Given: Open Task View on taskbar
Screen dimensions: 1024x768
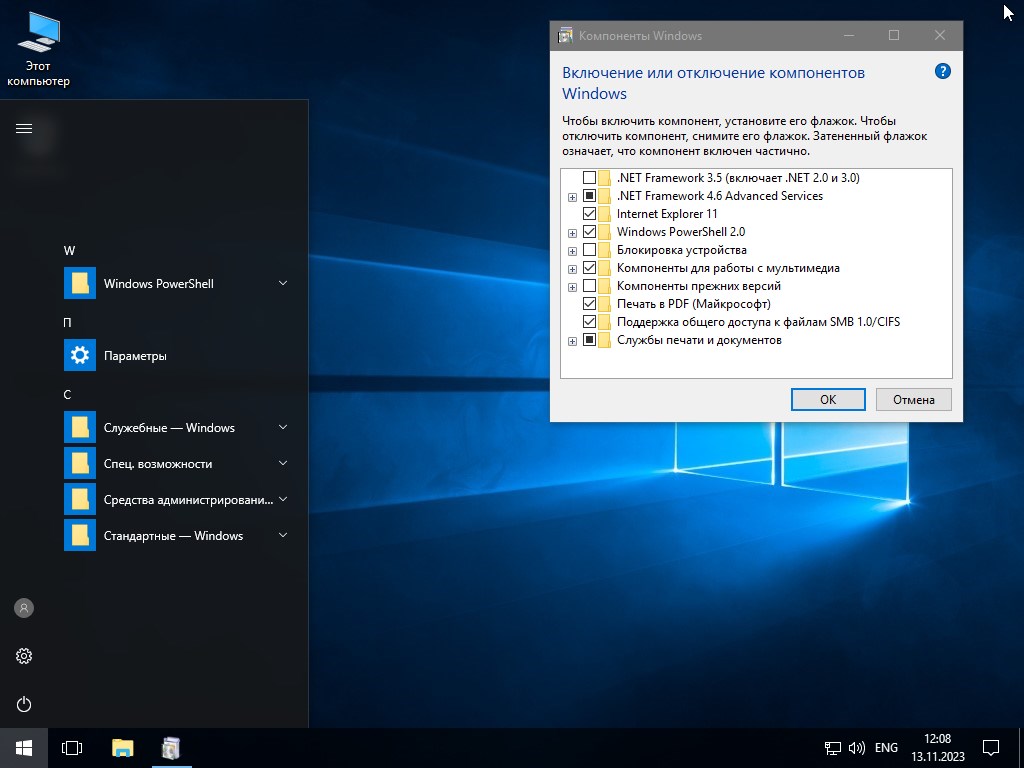Looking at the screenshot, I should [x=72, y=747].
